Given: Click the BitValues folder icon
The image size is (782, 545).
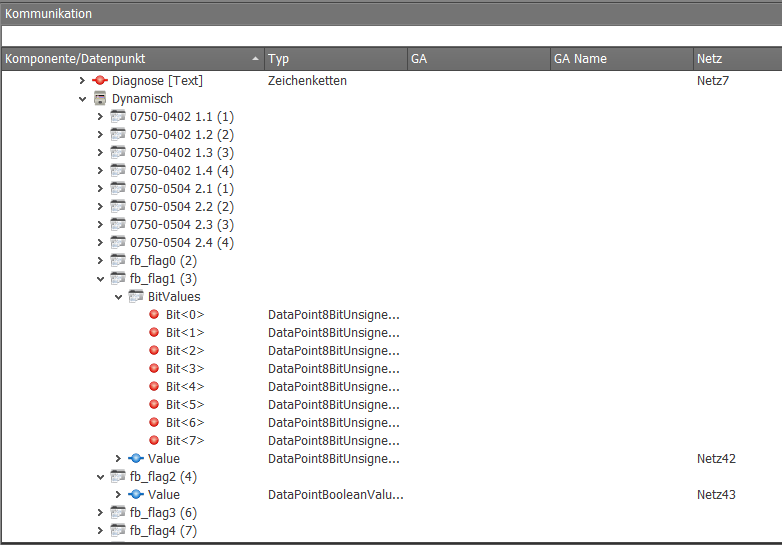Looking at the screenshot, I should pyautogui.click(x=136, y=297).
